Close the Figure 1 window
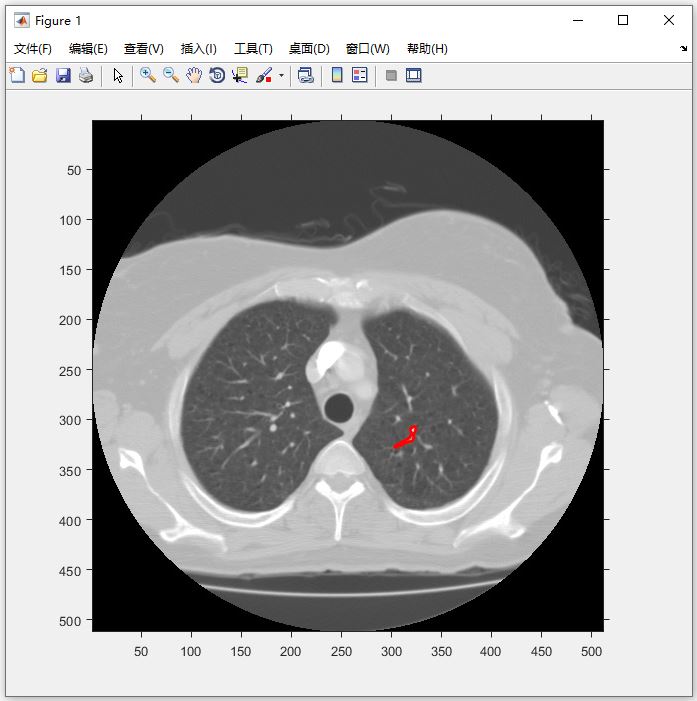The image size is (697, 701). (x=669, y=20)
